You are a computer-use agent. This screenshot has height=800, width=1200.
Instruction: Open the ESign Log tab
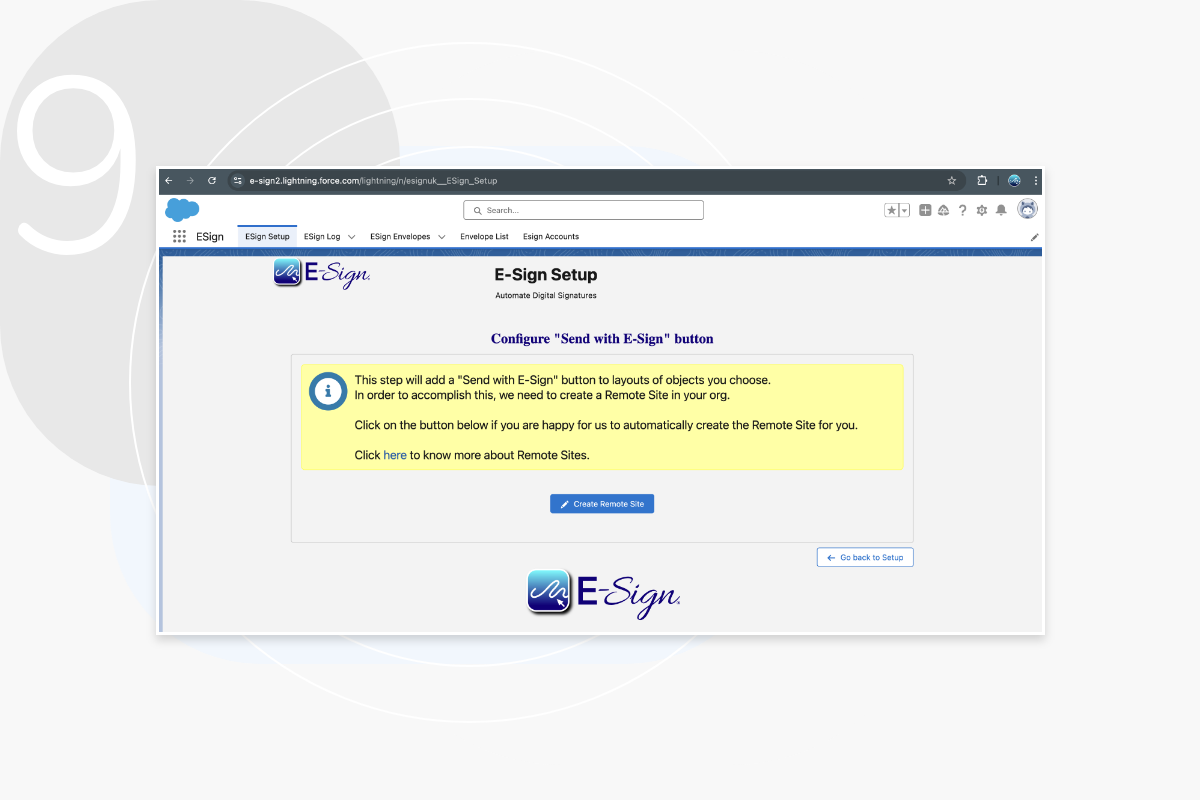tap(322, 237)
